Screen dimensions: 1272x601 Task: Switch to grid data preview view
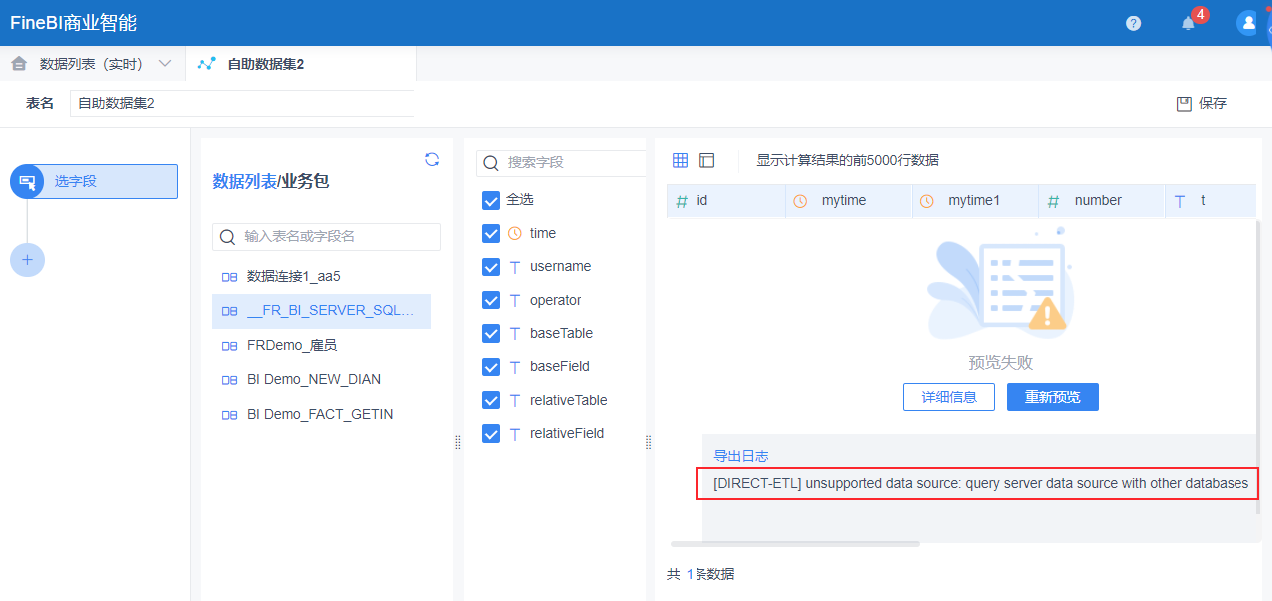pyautogui.click(x=680, y=160)
